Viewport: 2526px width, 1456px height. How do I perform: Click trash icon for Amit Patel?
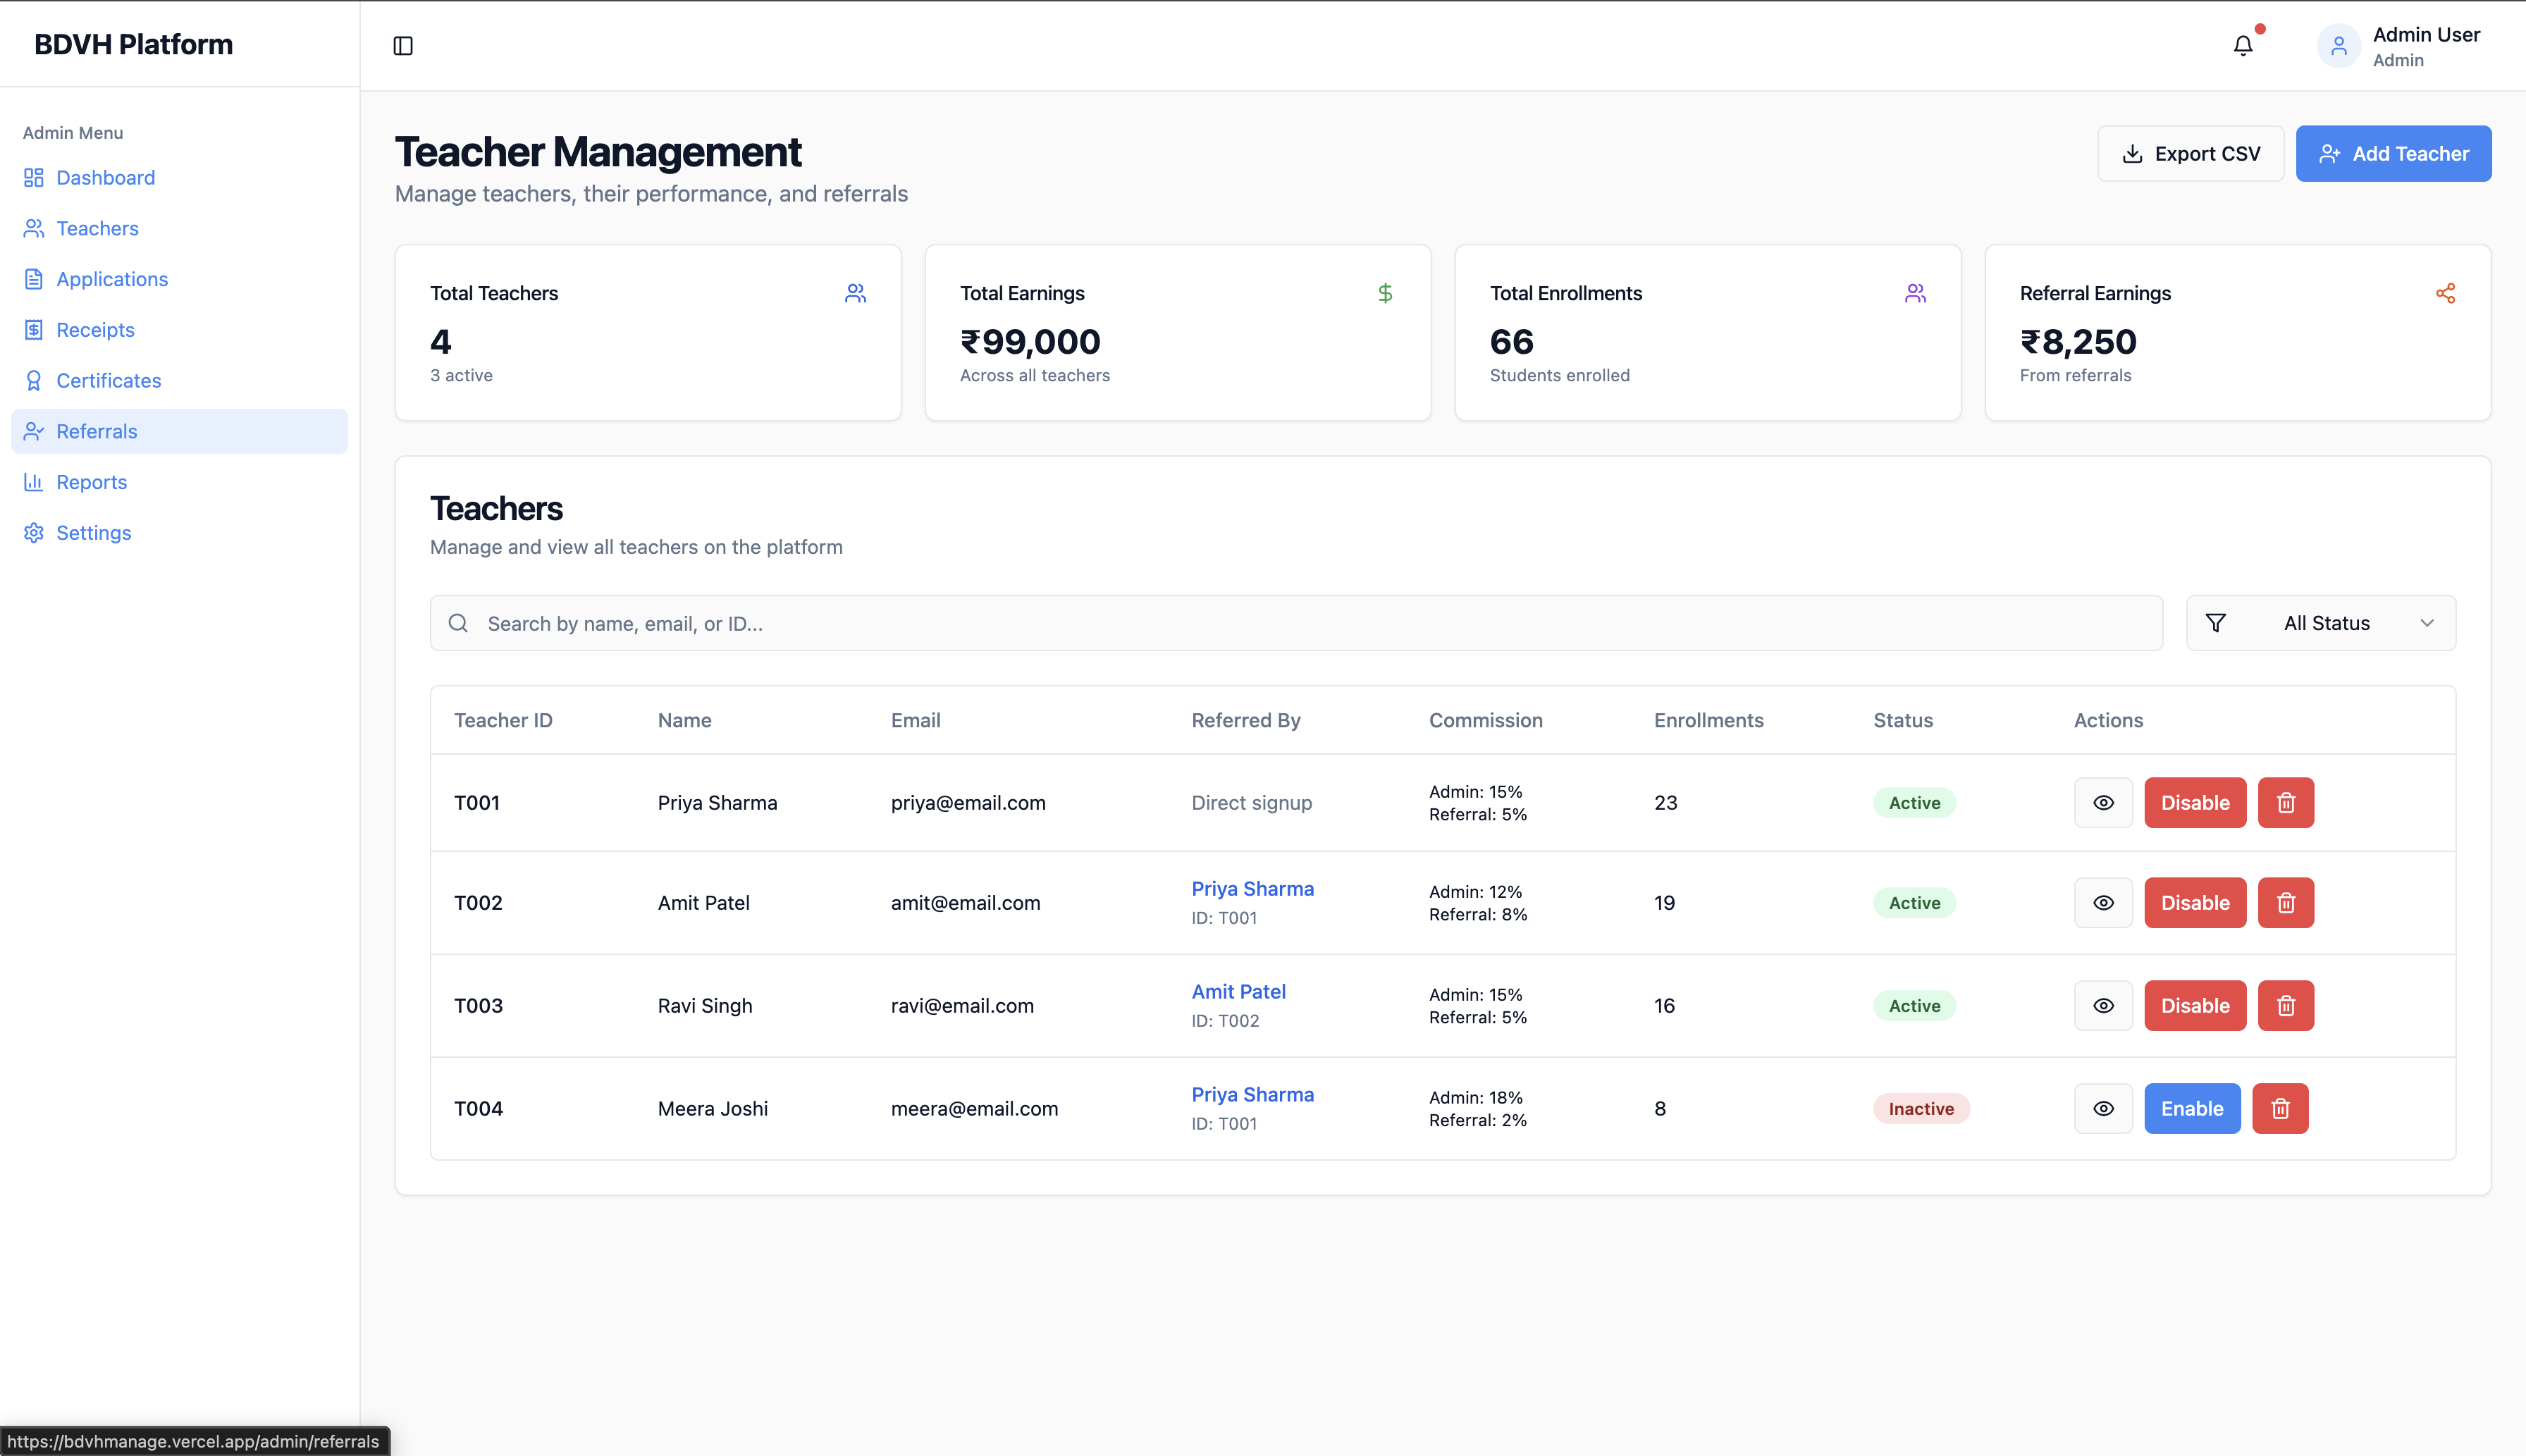[2285, 903]
